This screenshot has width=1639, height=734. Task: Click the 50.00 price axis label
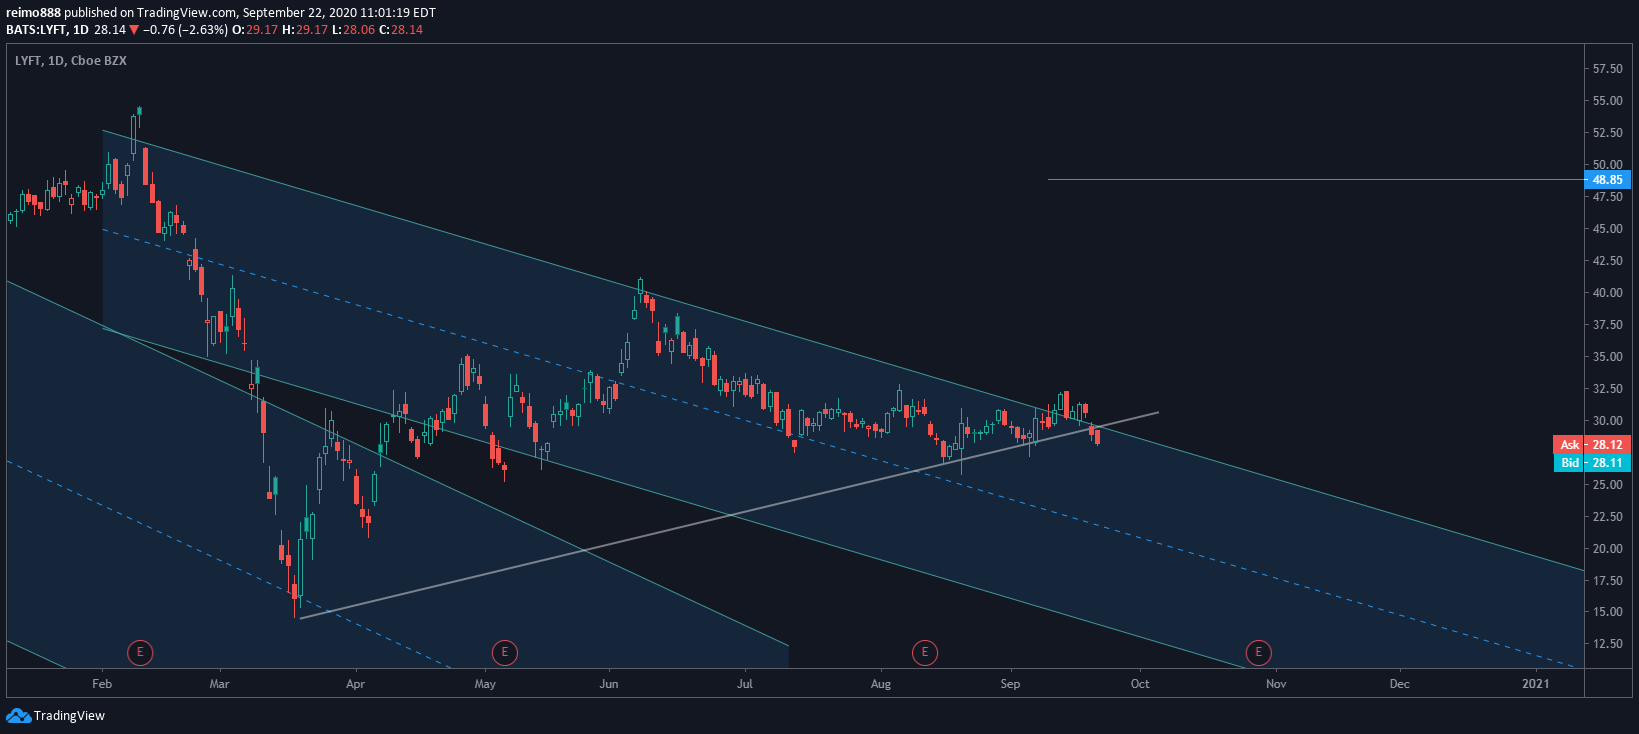point(1608,165)
